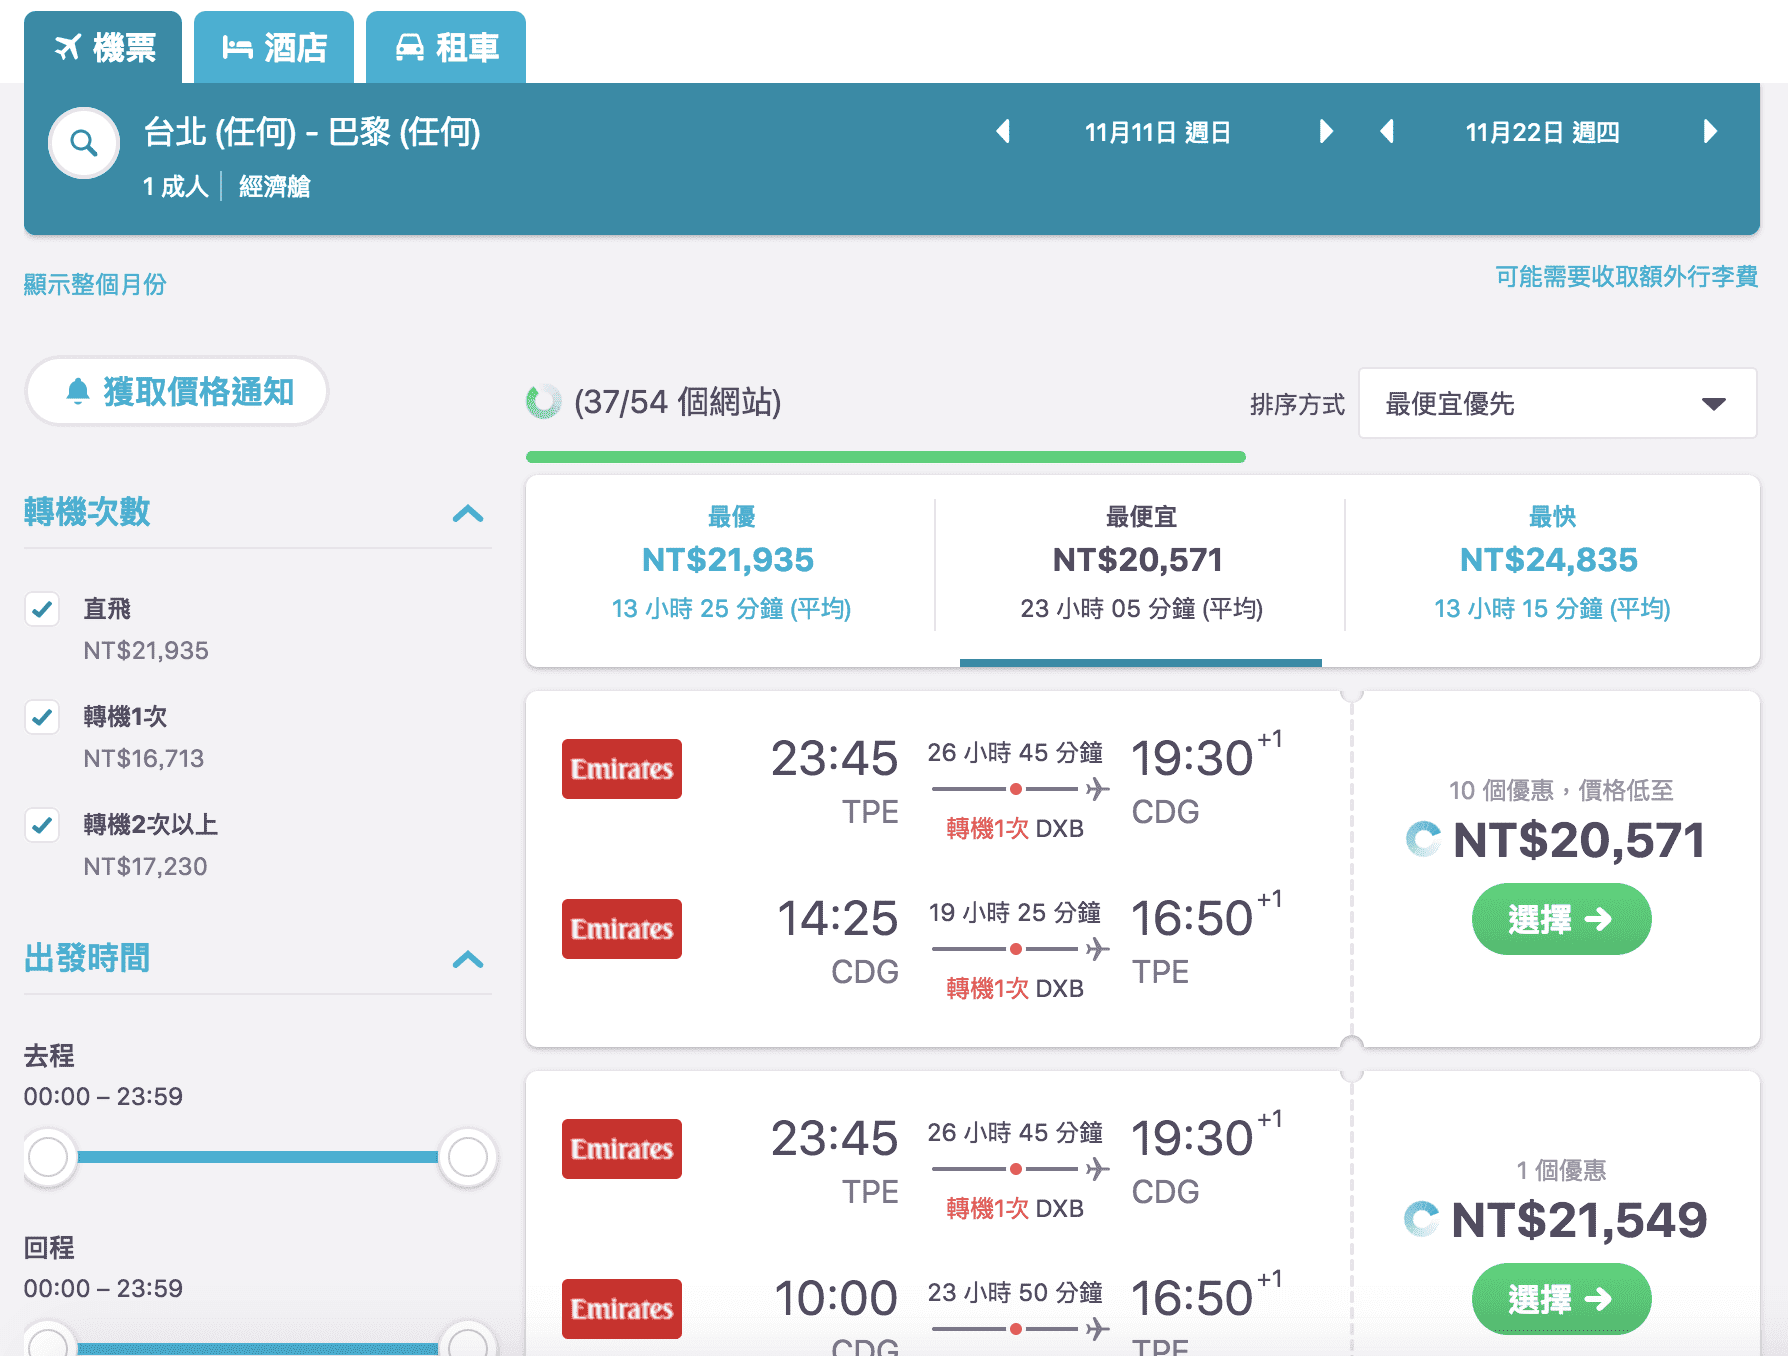Click Emirates logo on 14:25 CDG flight

[x=622, y=929]
